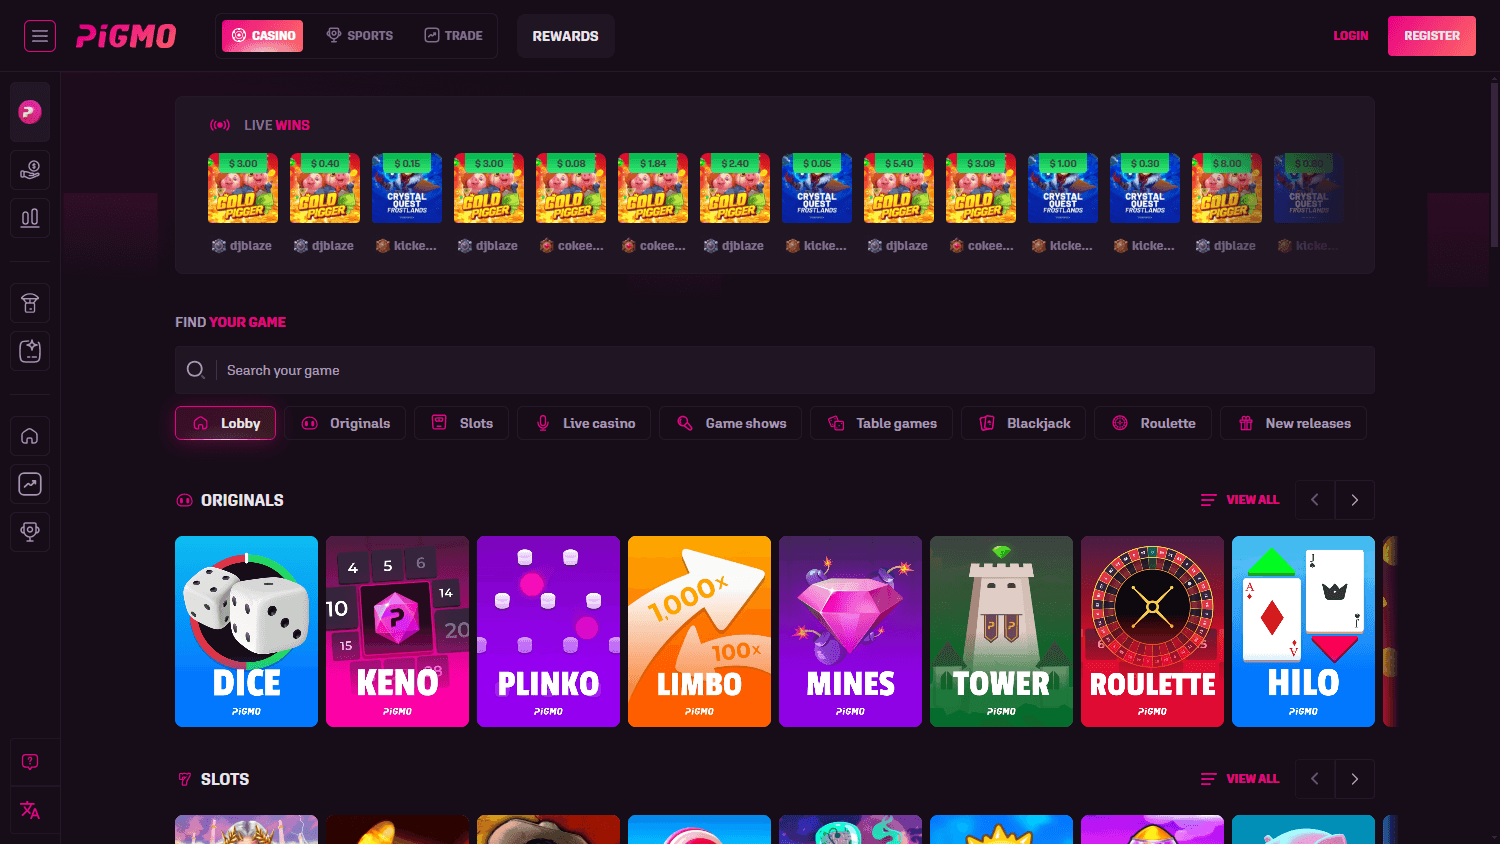This screenshot has height=844, width=1500.
Task: View all Originals games
Action: (x=1240, y=500)
